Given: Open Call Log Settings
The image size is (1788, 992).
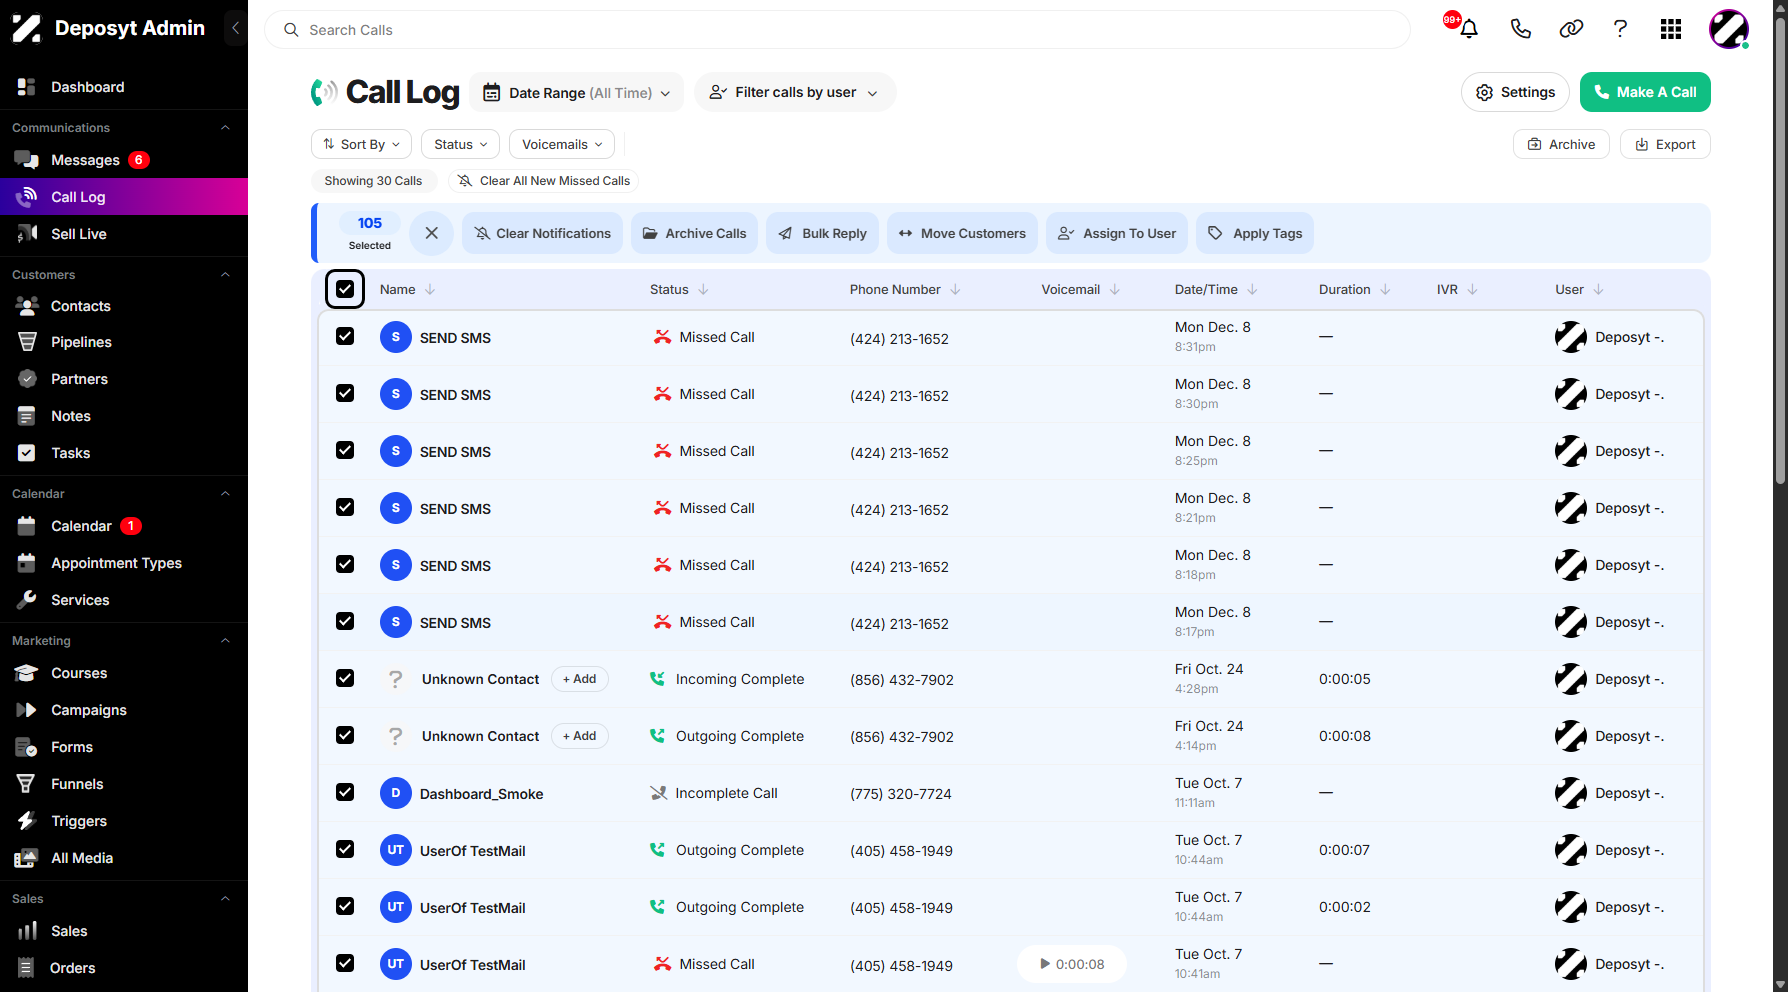Looking at the screenshot, I should (1515, 92).
